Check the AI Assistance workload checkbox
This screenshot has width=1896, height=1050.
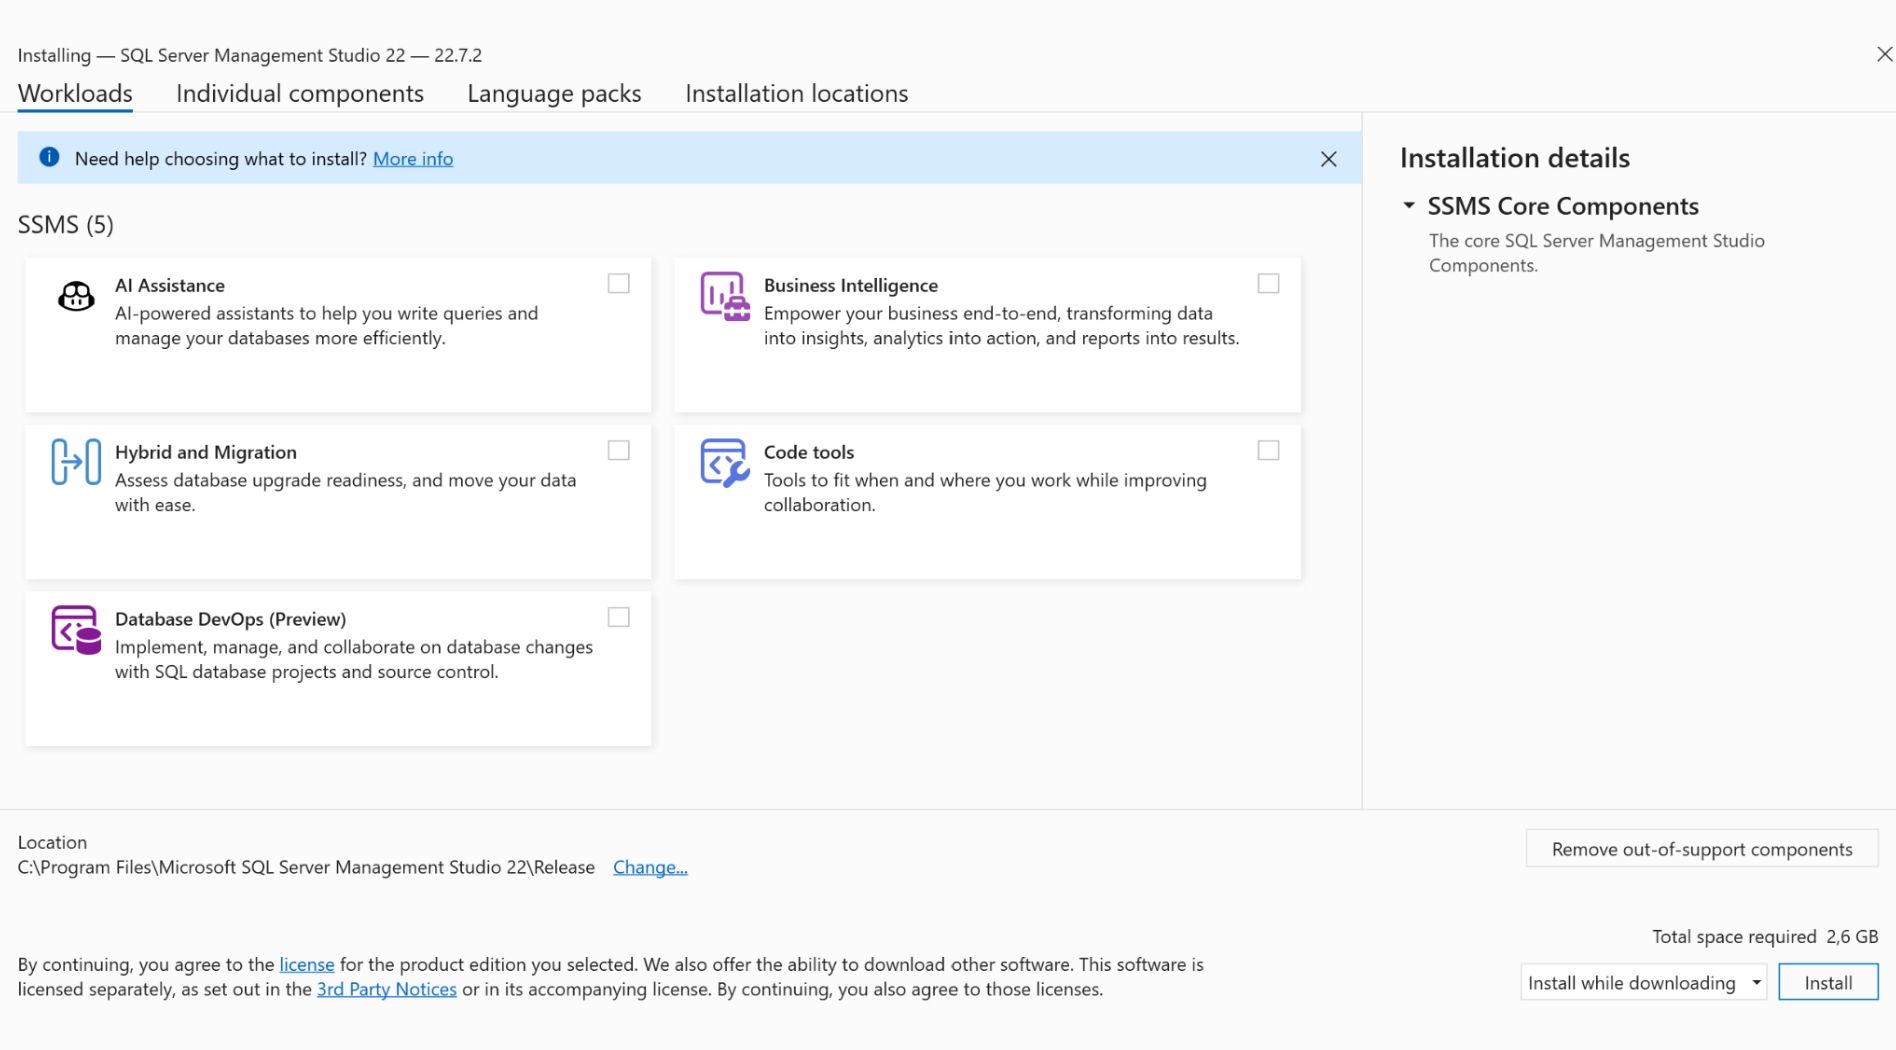pos(619,284)
